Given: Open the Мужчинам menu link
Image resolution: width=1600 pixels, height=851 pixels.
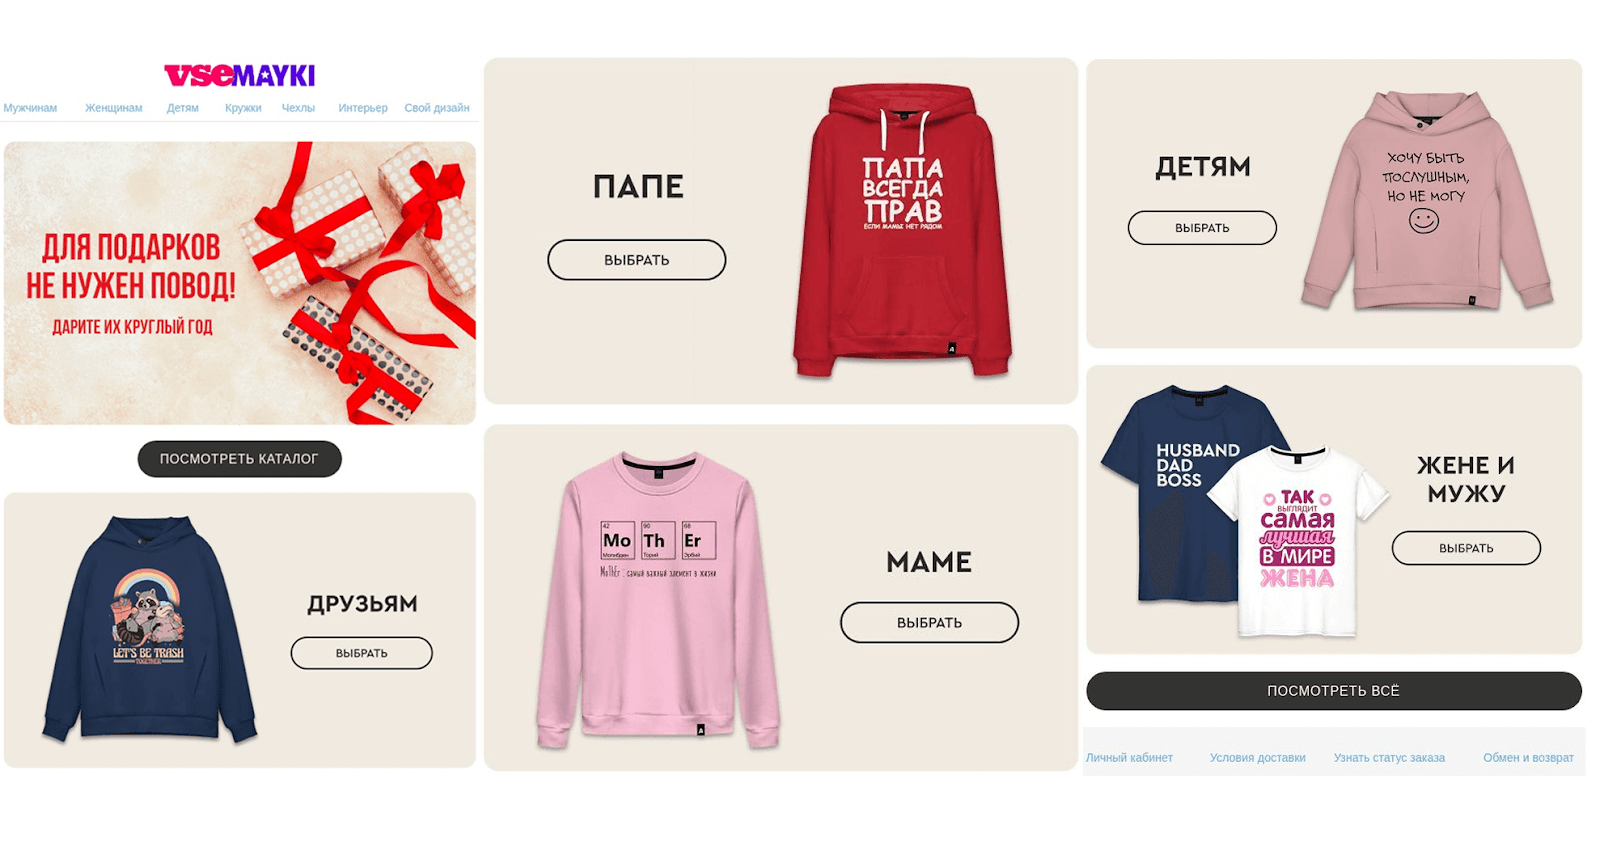Looking at the screenshot, I should click(x=30, y=108).
